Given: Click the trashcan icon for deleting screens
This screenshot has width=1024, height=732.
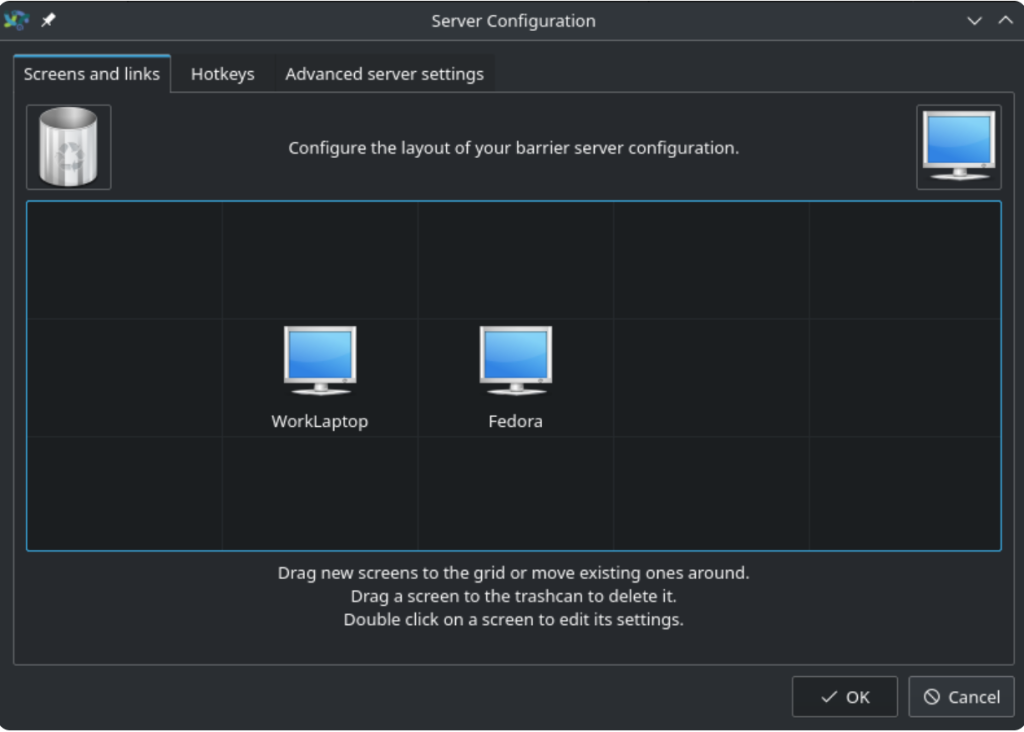Looking at the screenshot, I should (68, 145).
